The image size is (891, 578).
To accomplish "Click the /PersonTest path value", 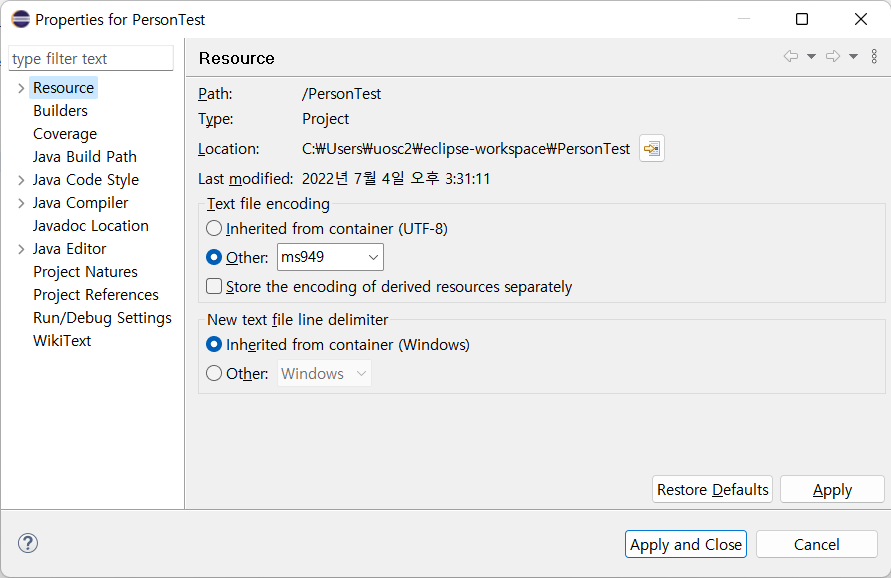I will tap(342, 94).
